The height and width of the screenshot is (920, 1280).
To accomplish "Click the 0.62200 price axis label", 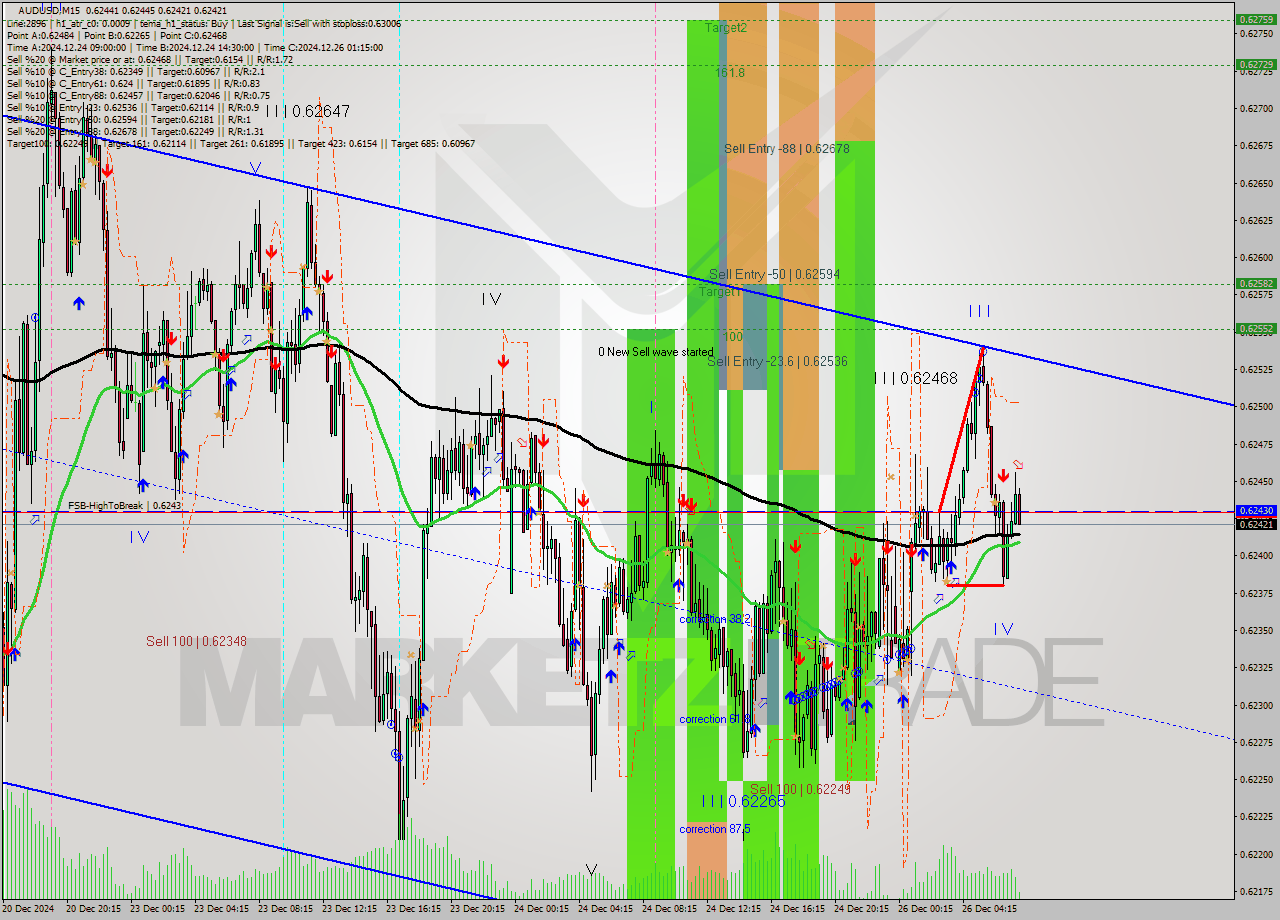I will click(x=1255, y=854).
